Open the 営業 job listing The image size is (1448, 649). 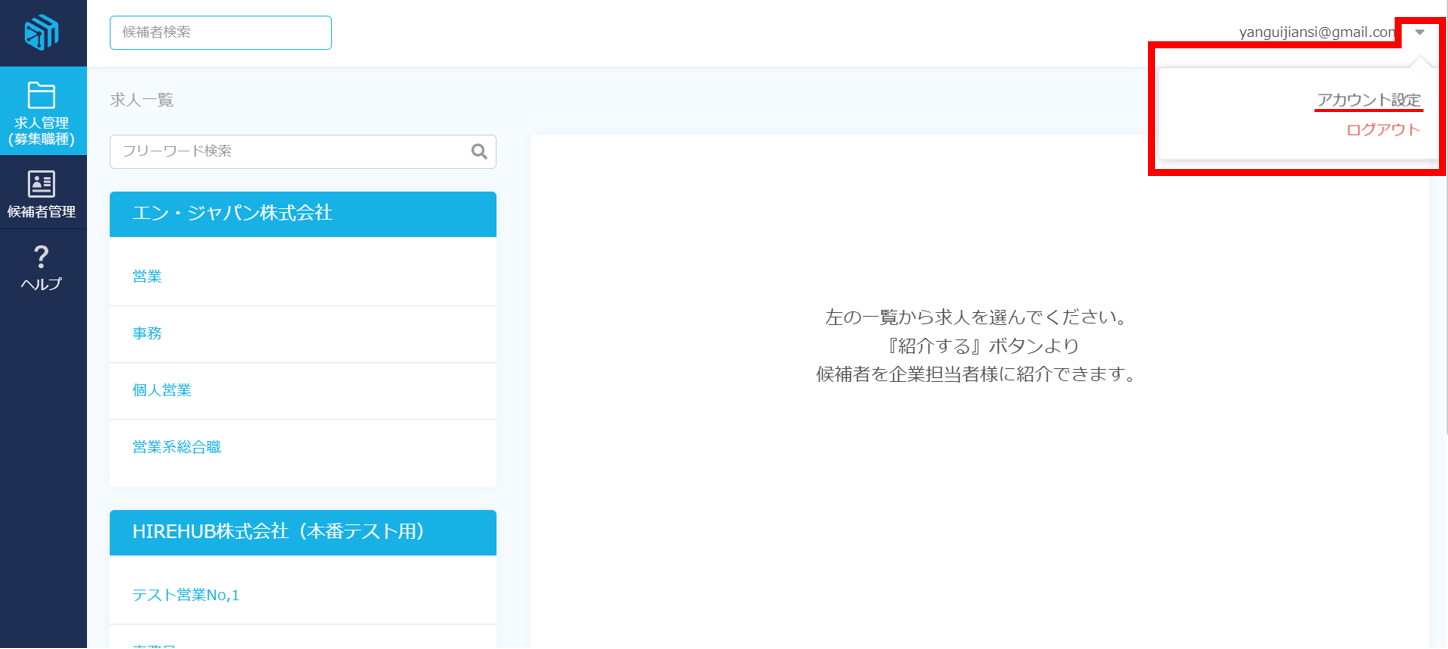[x=147, y=277]
